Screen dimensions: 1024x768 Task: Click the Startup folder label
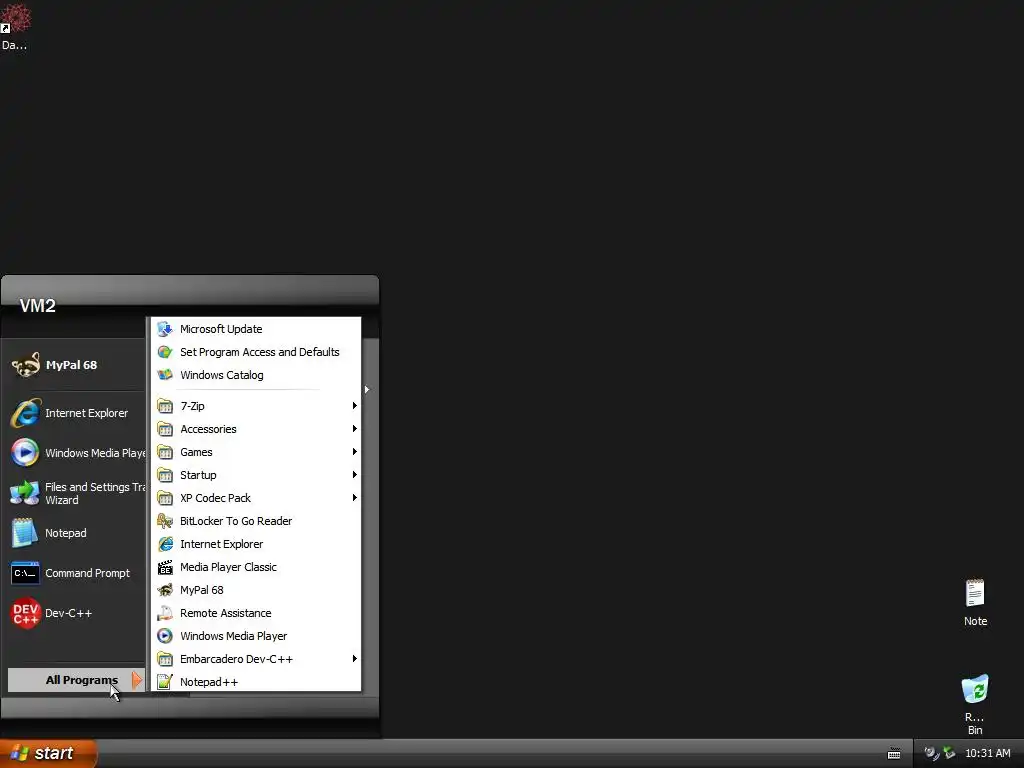click(198, 475)
